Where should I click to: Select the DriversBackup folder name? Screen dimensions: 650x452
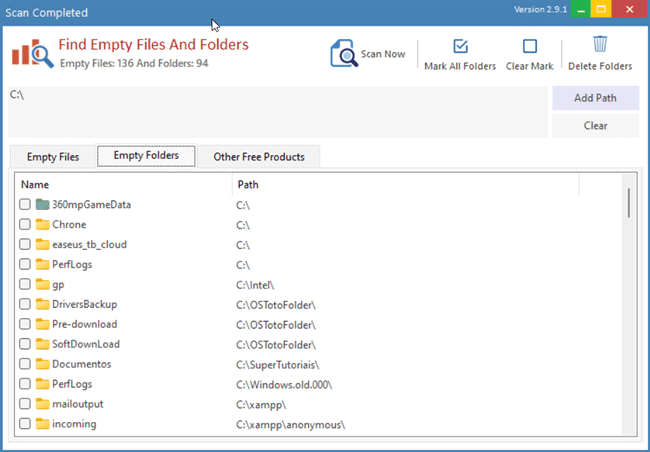(x=85, y=304)
